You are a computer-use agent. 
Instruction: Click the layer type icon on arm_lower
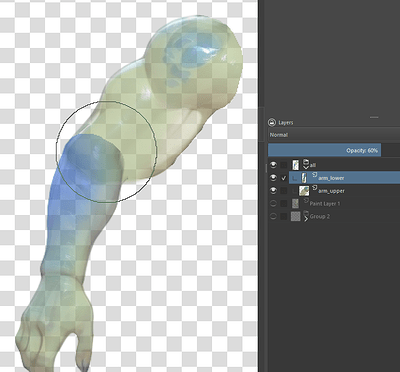[314, 174]
